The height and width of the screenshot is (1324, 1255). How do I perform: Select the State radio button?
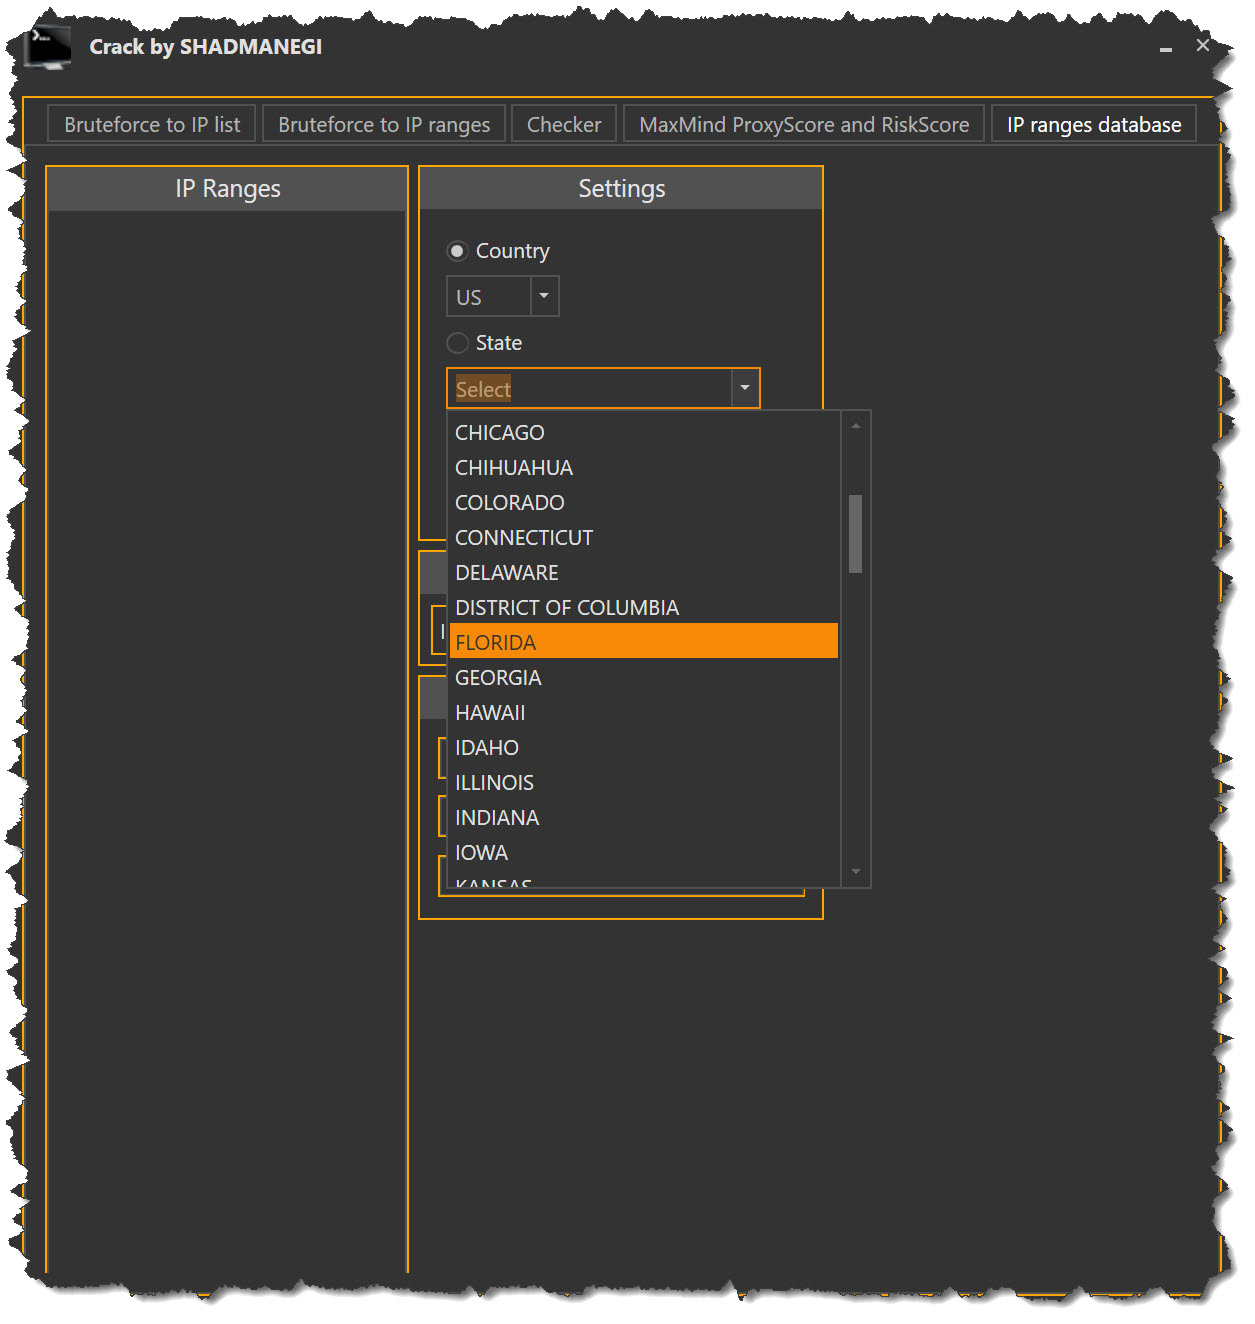457,343
